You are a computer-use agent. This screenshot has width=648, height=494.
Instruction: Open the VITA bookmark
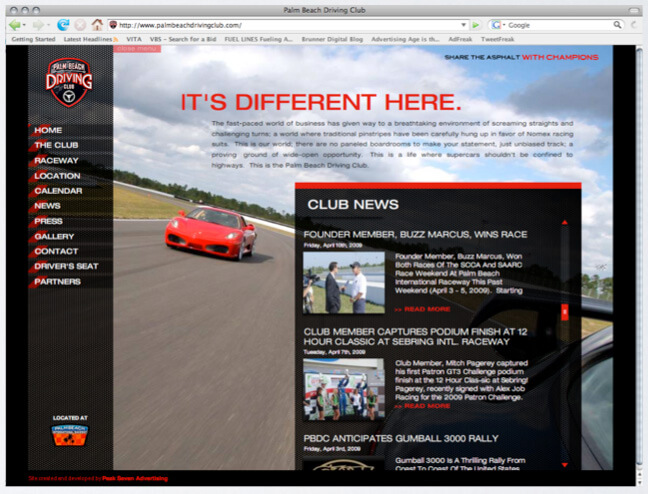(x=134, y=39)
